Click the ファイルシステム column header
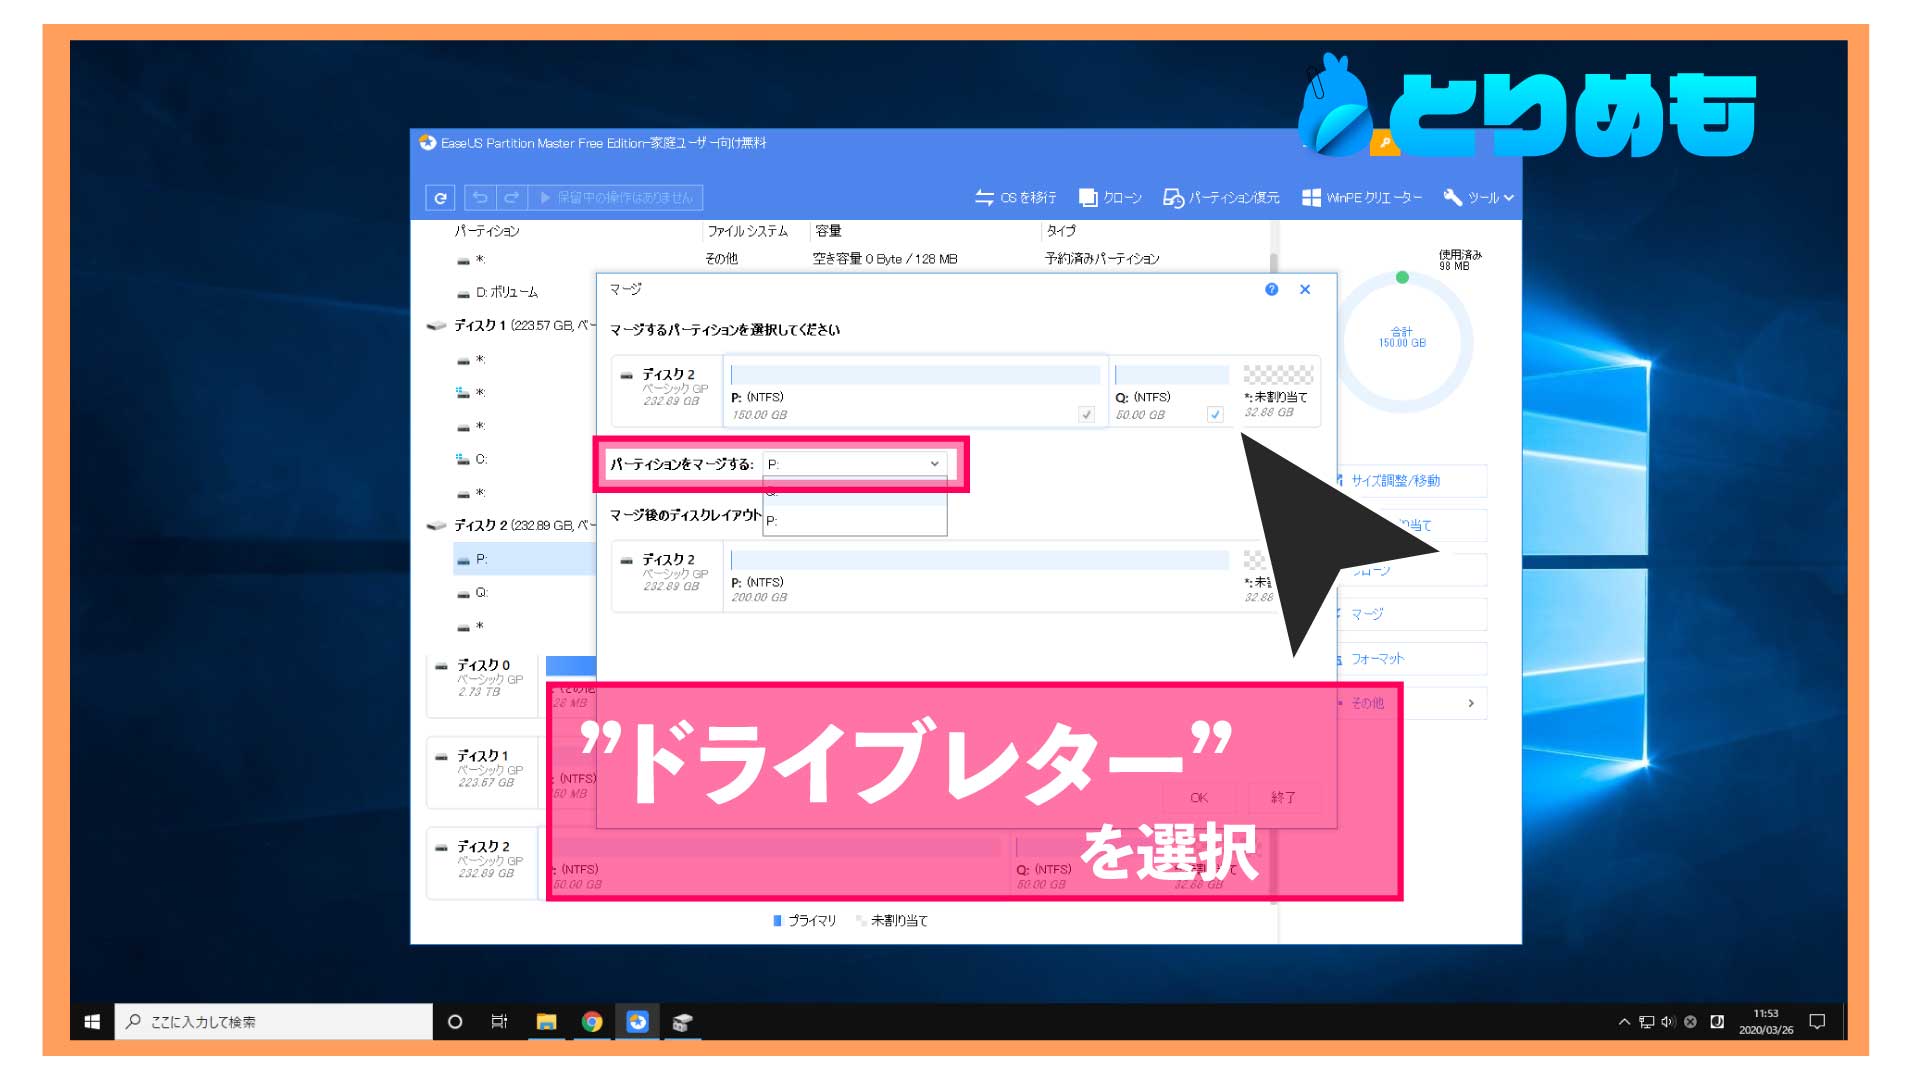 pos(748,231)
